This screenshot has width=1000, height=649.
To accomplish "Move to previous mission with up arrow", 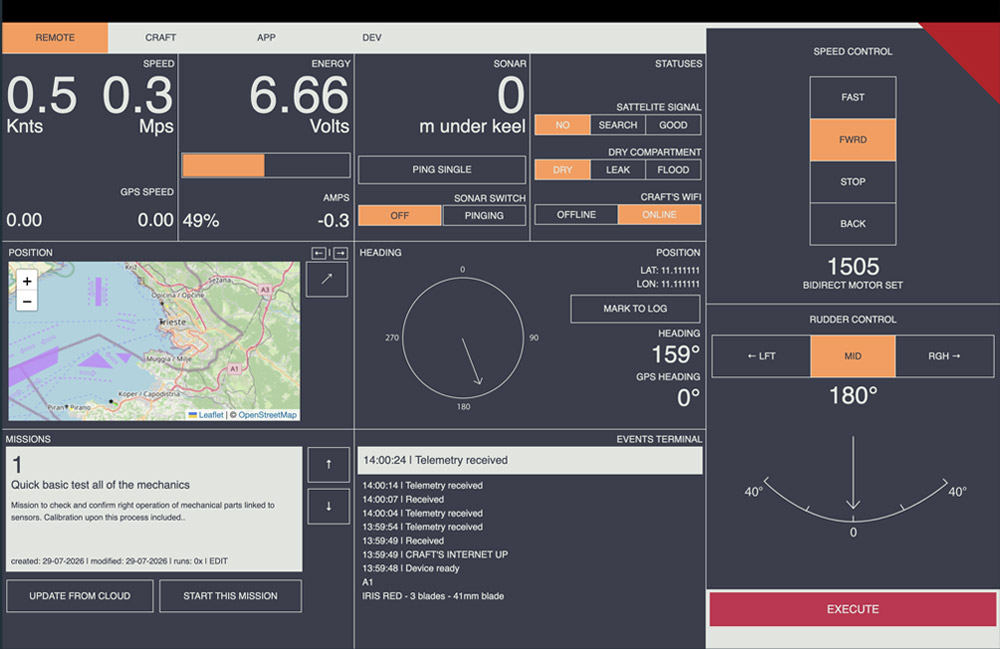I will 328,464.
